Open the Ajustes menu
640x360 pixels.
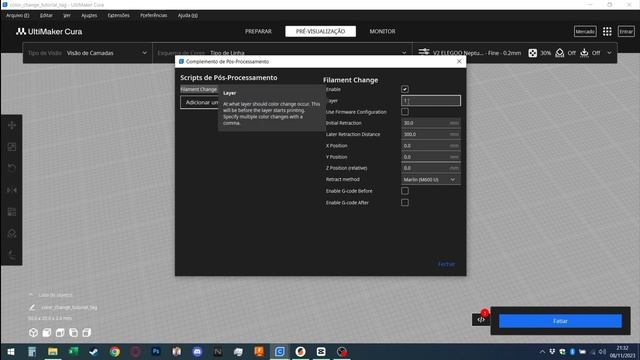point(89,16)
